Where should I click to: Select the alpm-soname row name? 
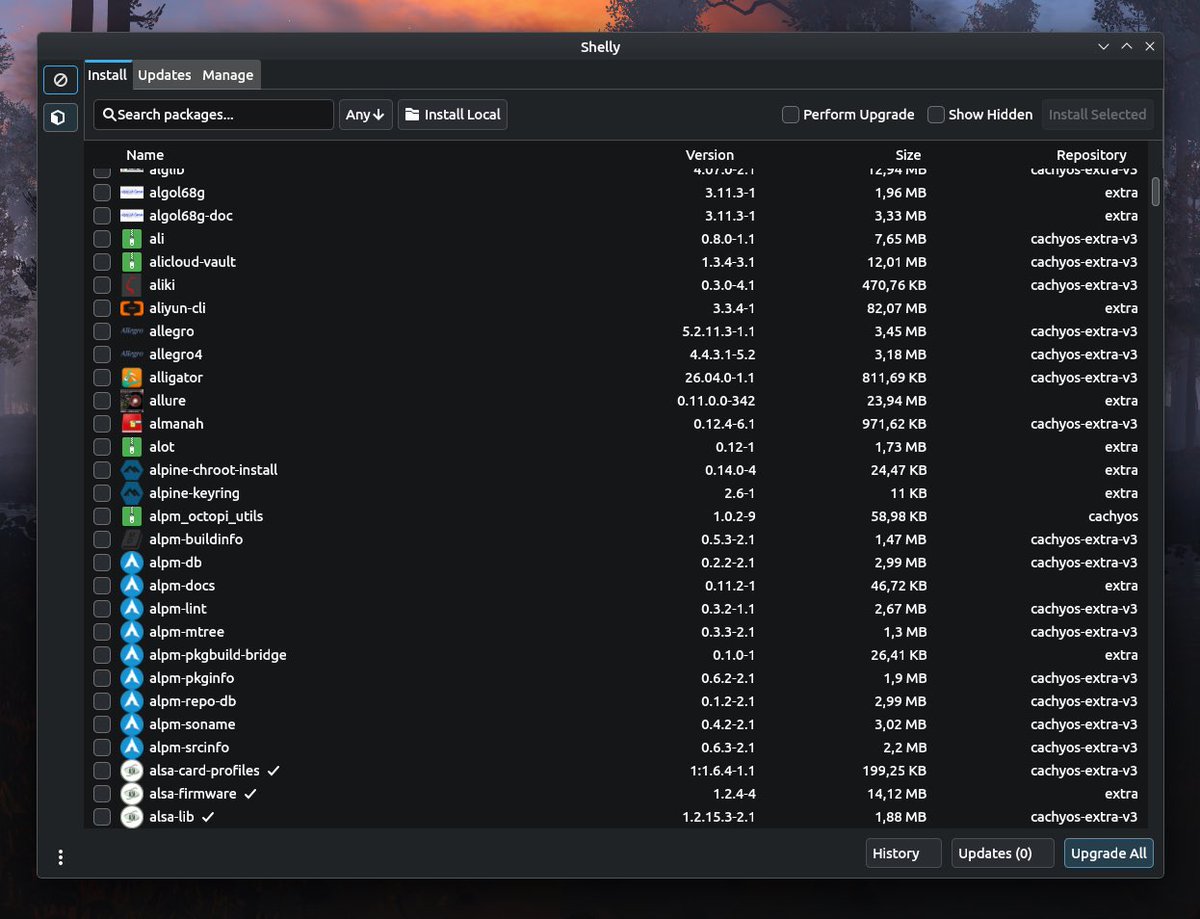tap(192, 724)
